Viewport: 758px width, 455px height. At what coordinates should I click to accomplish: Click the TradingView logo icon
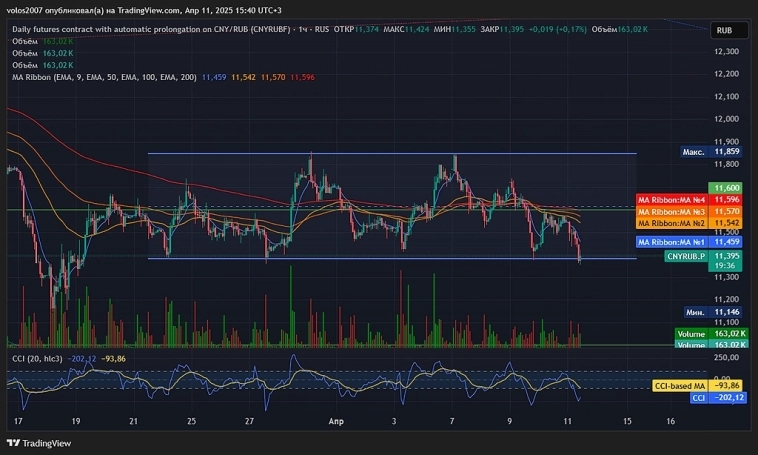coord(14,443)
